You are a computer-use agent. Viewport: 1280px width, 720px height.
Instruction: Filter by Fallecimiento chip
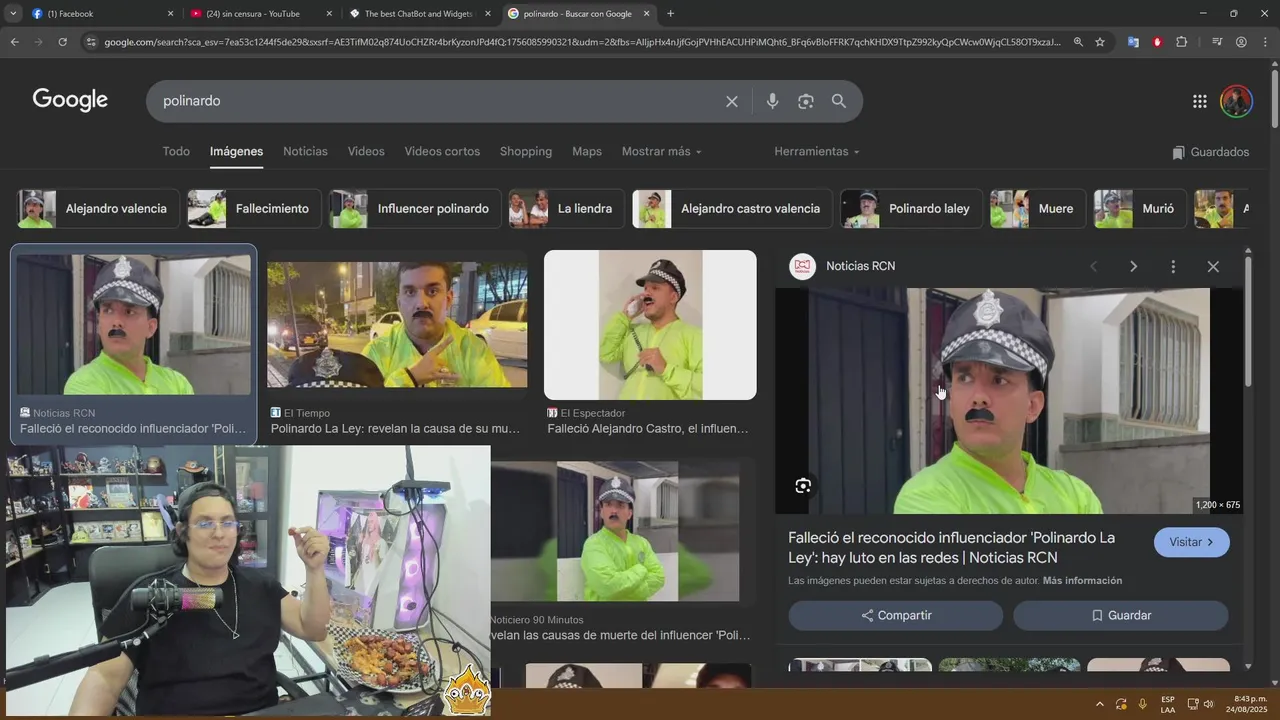tap(254, 209)
